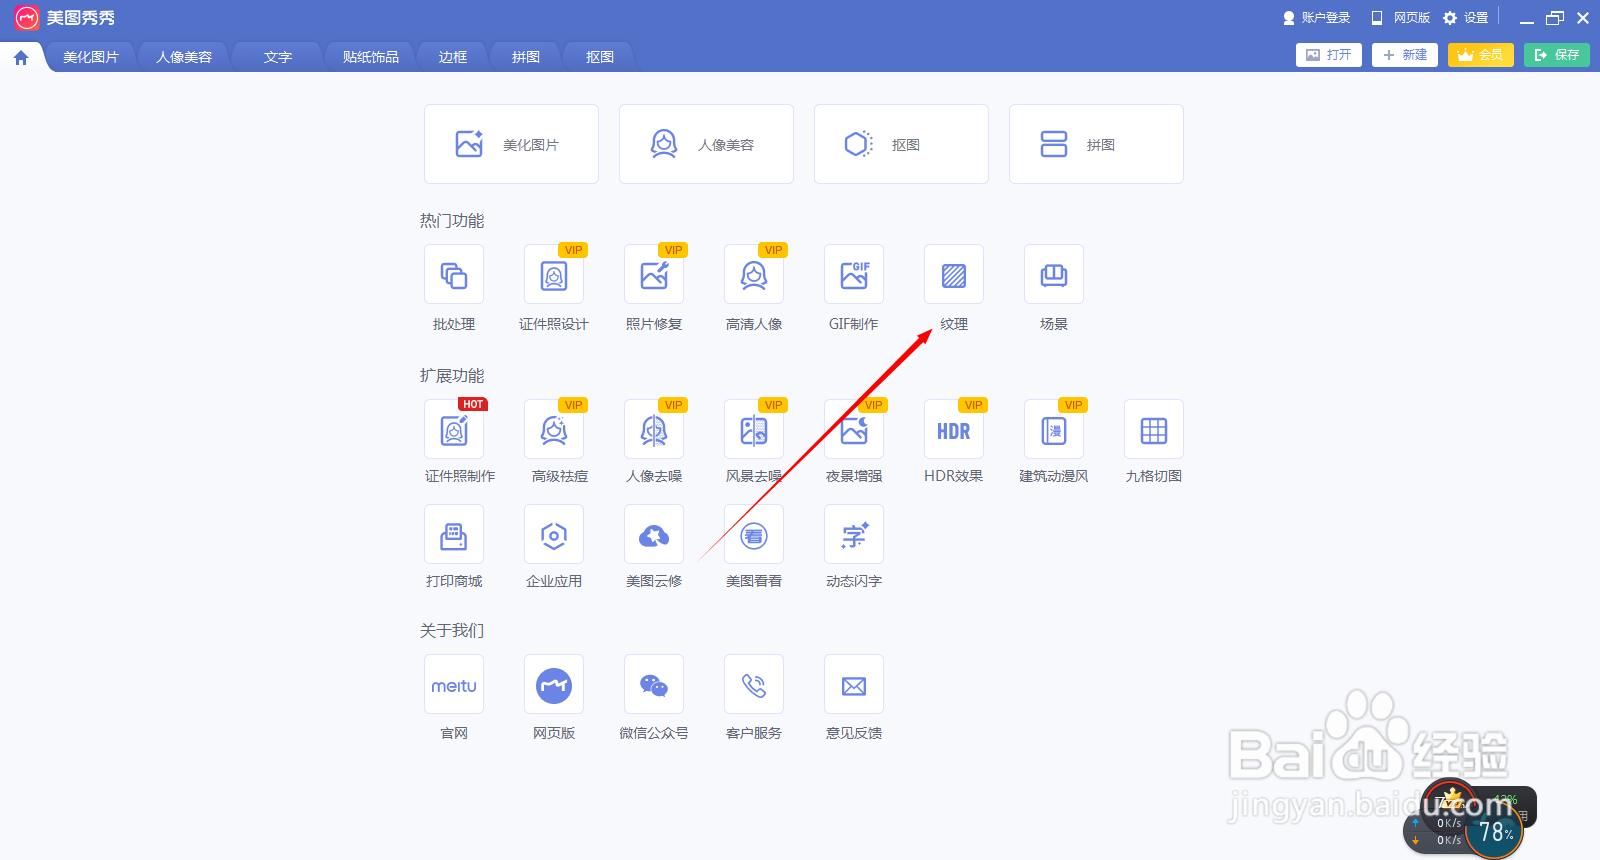Open the large 美化图片 card
Screen dimensions: 1600x860
(511, 144)
